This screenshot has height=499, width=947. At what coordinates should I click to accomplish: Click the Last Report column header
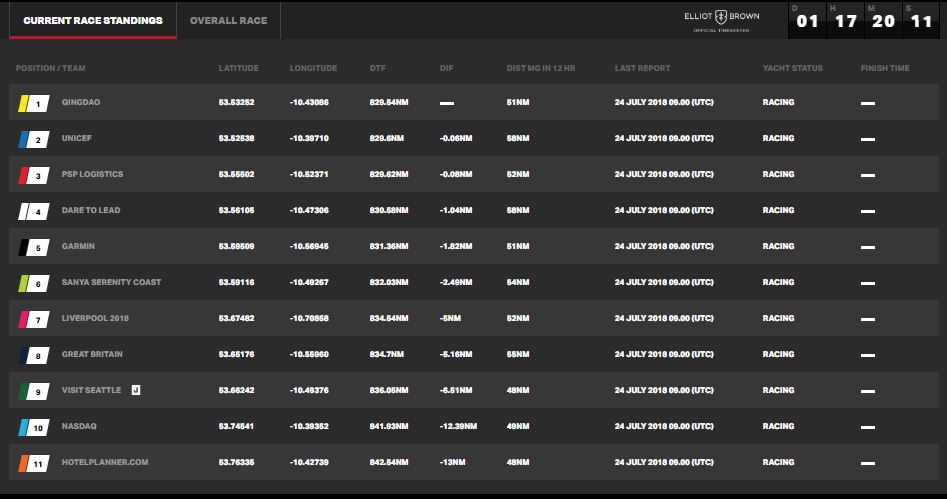click(x=643, y=68)
